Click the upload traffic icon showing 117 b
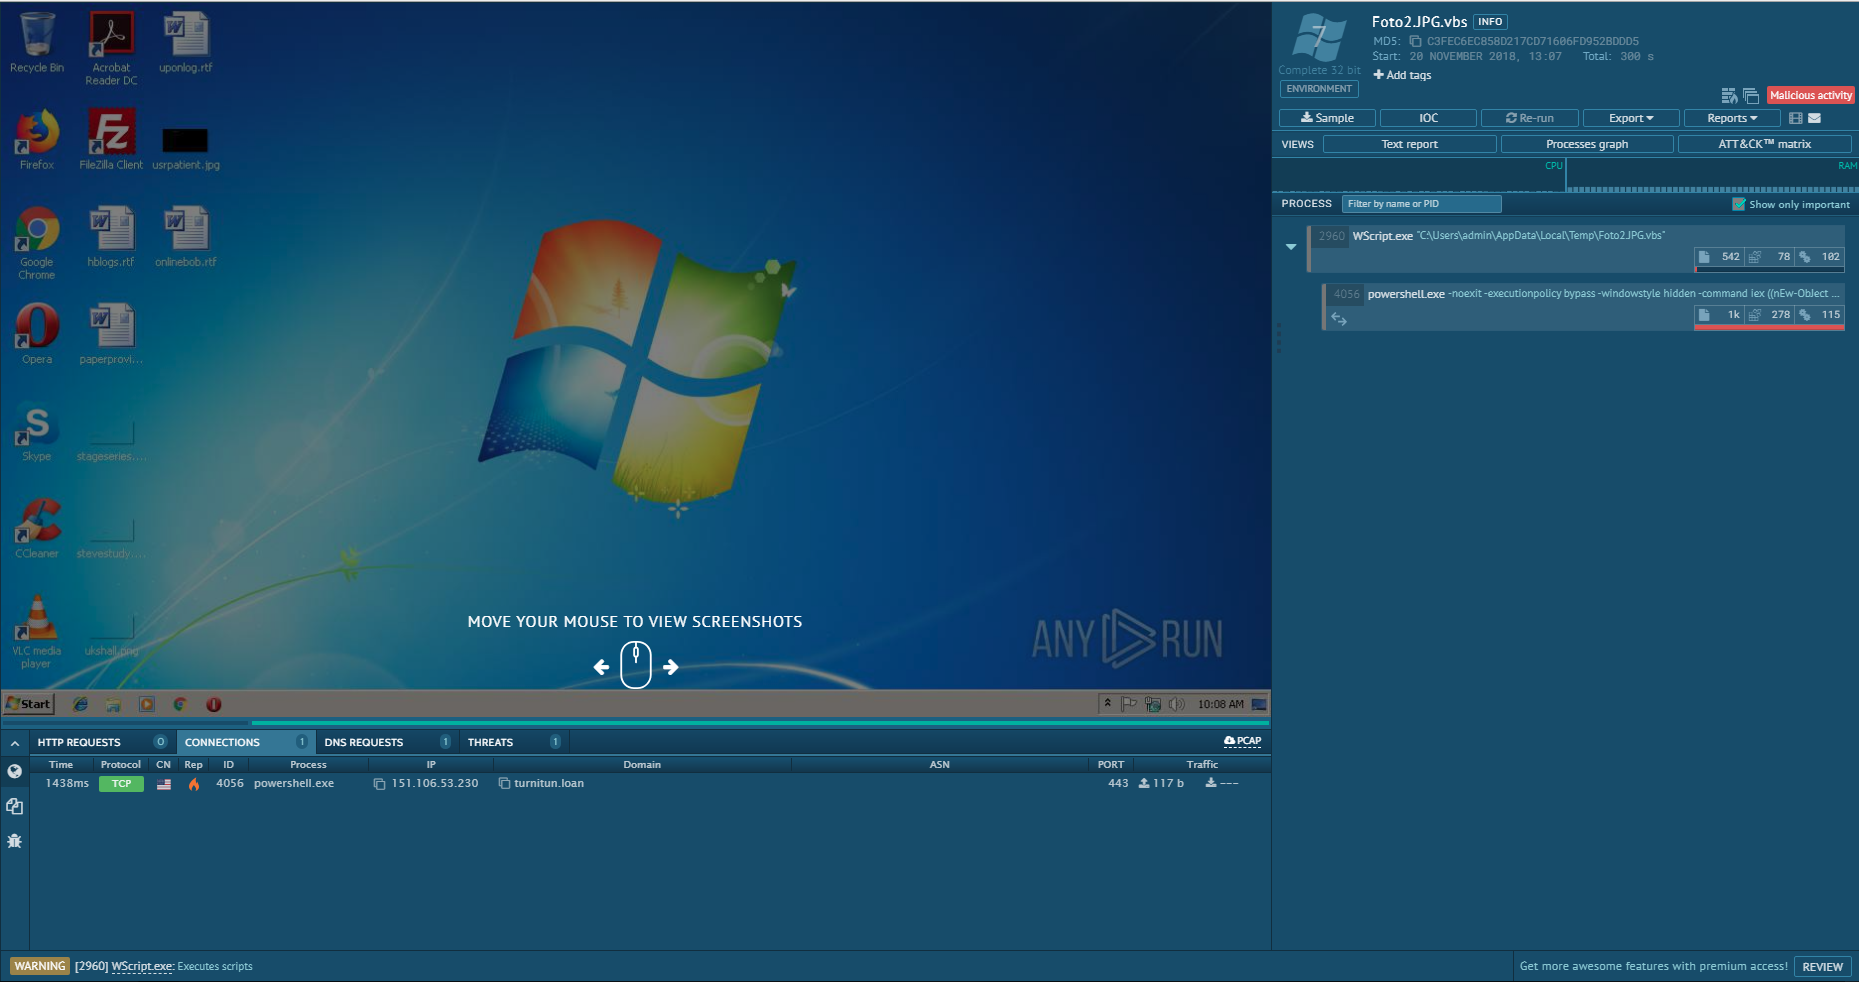The image size is (1859, 982). 1144,784
